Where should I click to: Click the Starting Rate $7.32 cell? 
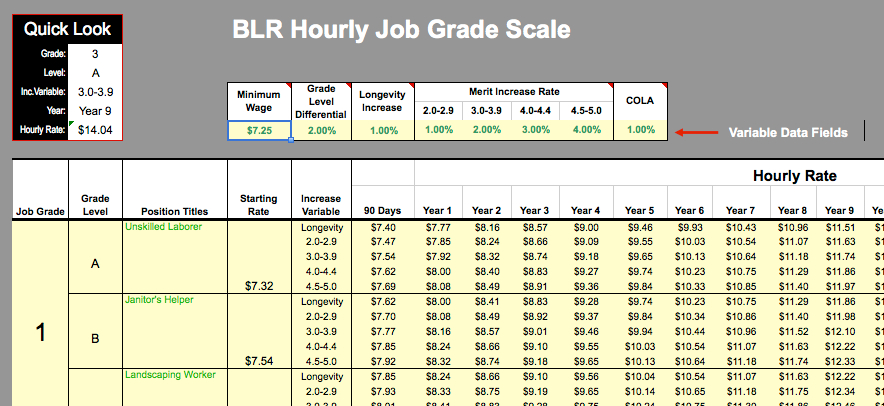(259, 285)
